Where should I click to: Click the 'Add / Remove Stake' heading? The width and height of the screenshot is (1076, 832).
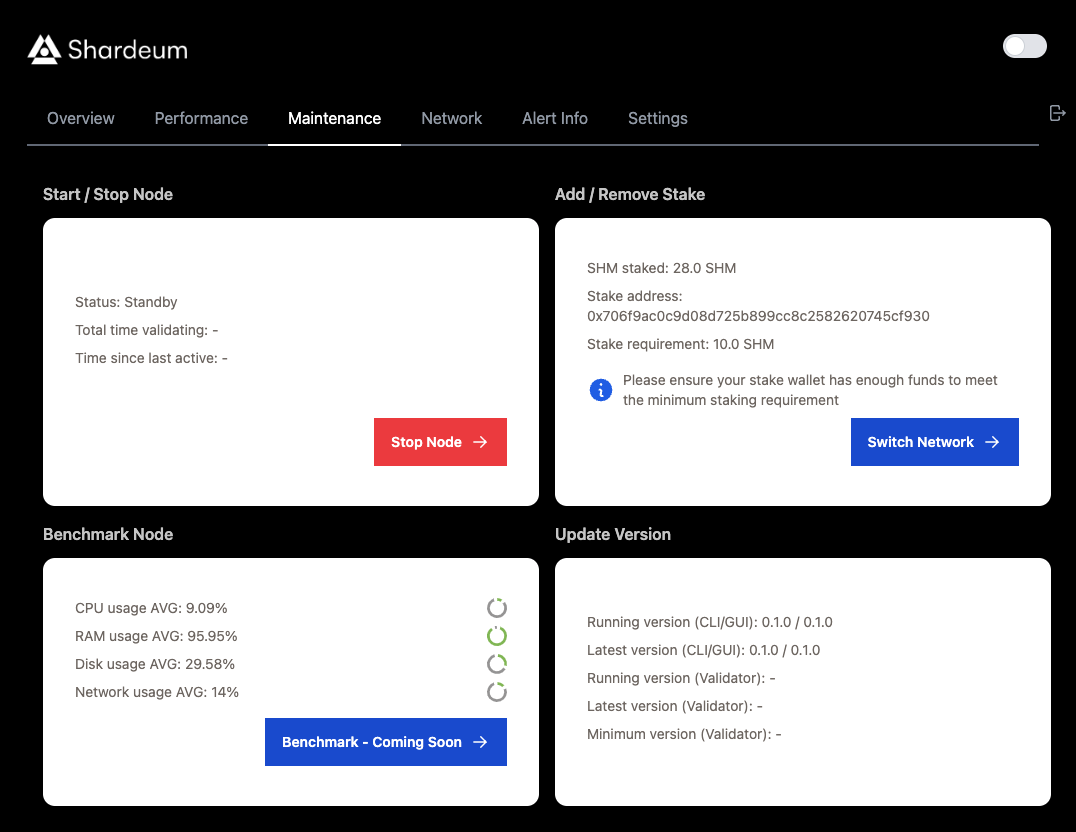(630, 195)
